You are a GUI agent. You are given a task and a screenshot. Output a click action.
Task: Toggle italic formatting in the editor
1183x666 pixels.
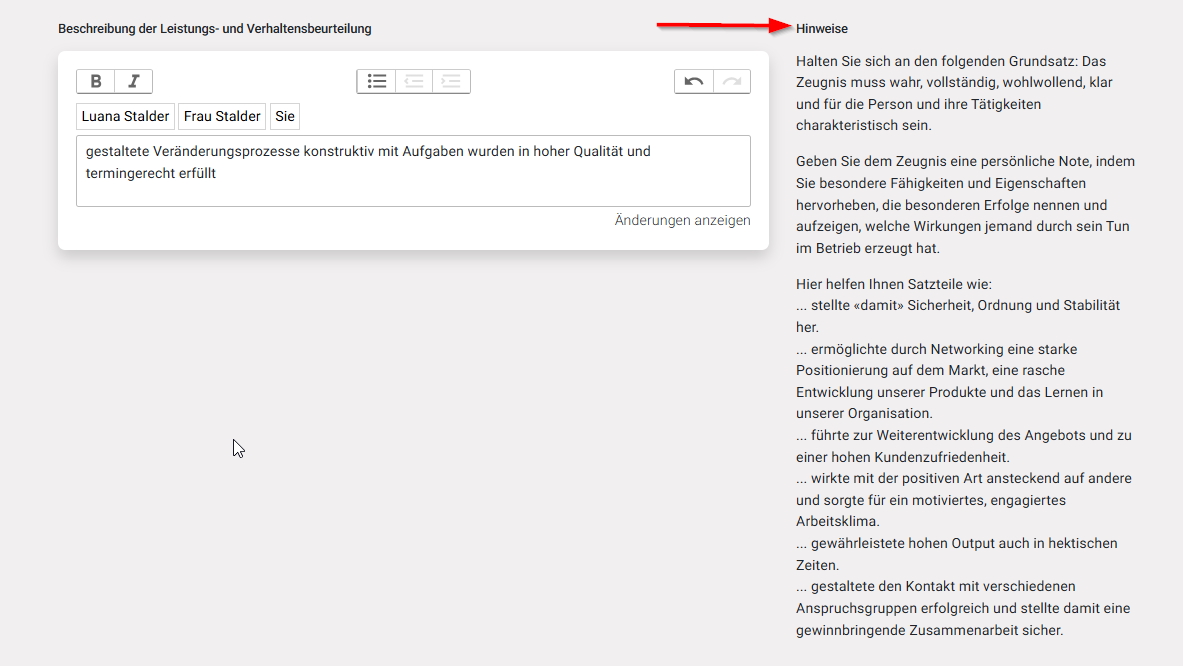click(x=133, y=81)
